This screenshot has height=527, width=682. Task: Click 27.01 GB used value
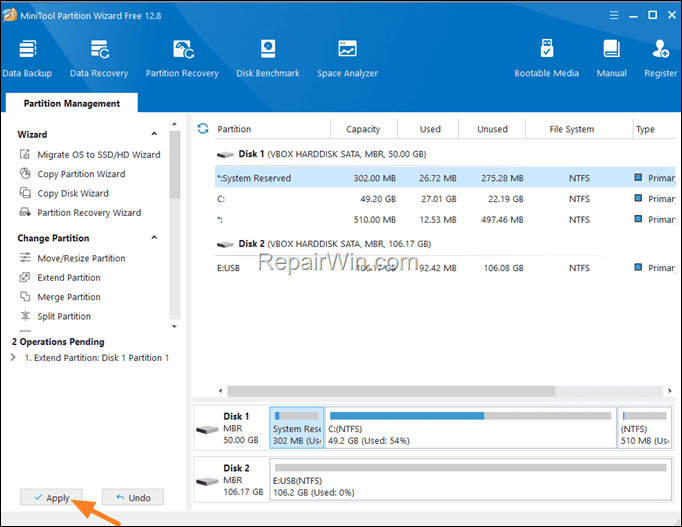coord(439,199)
